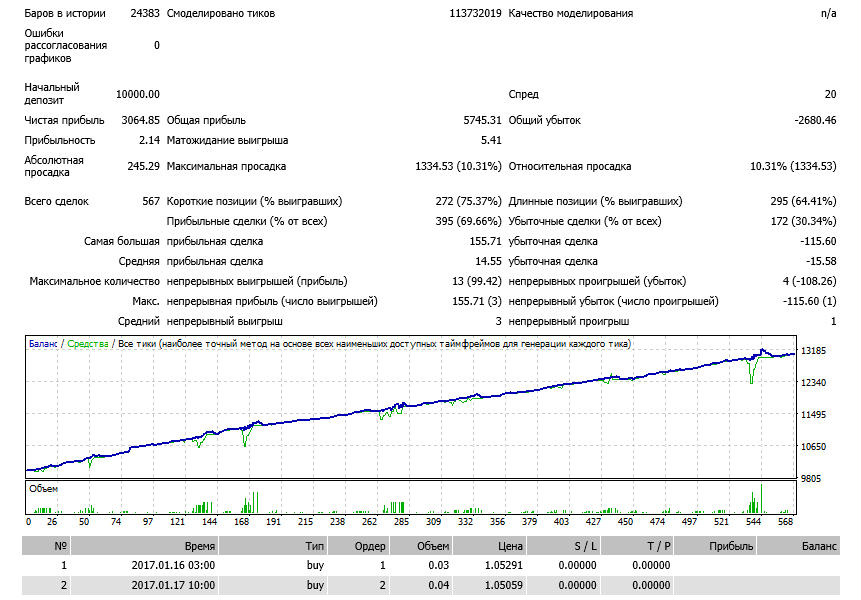Select the consecutive losses value 4 (-108.26)
This screenshot has height=600, width=861.
809,281
